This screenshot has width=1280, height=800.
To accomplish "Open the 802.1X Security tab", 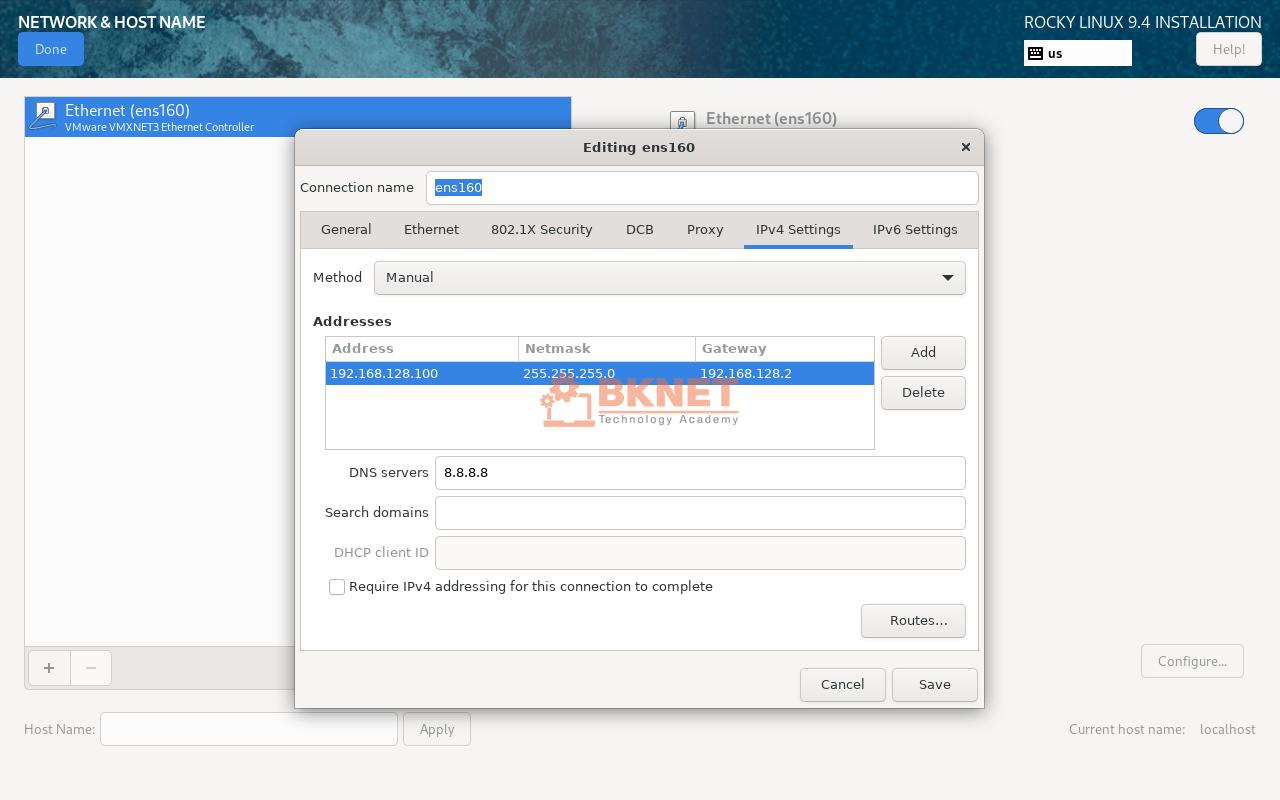I will [x=541, y=229].
